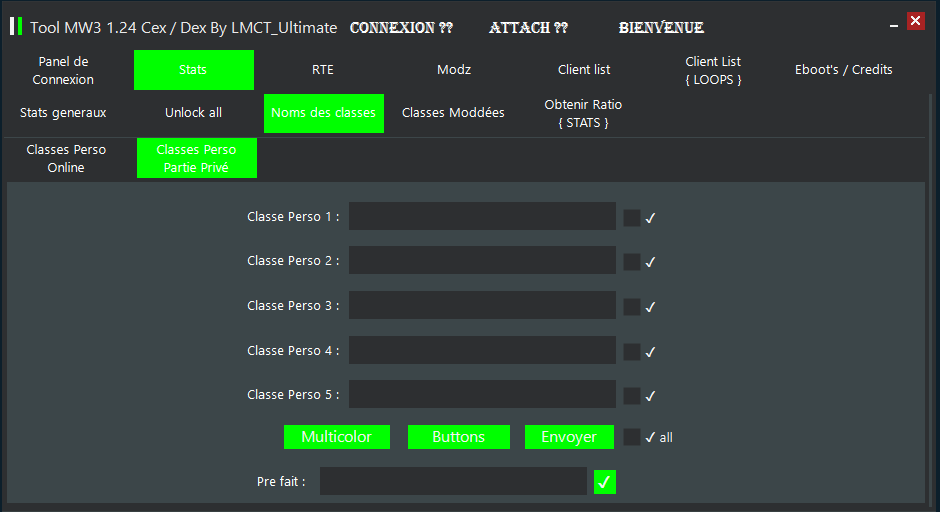
Task: Minimize the tool window
Action: [893, 26]
